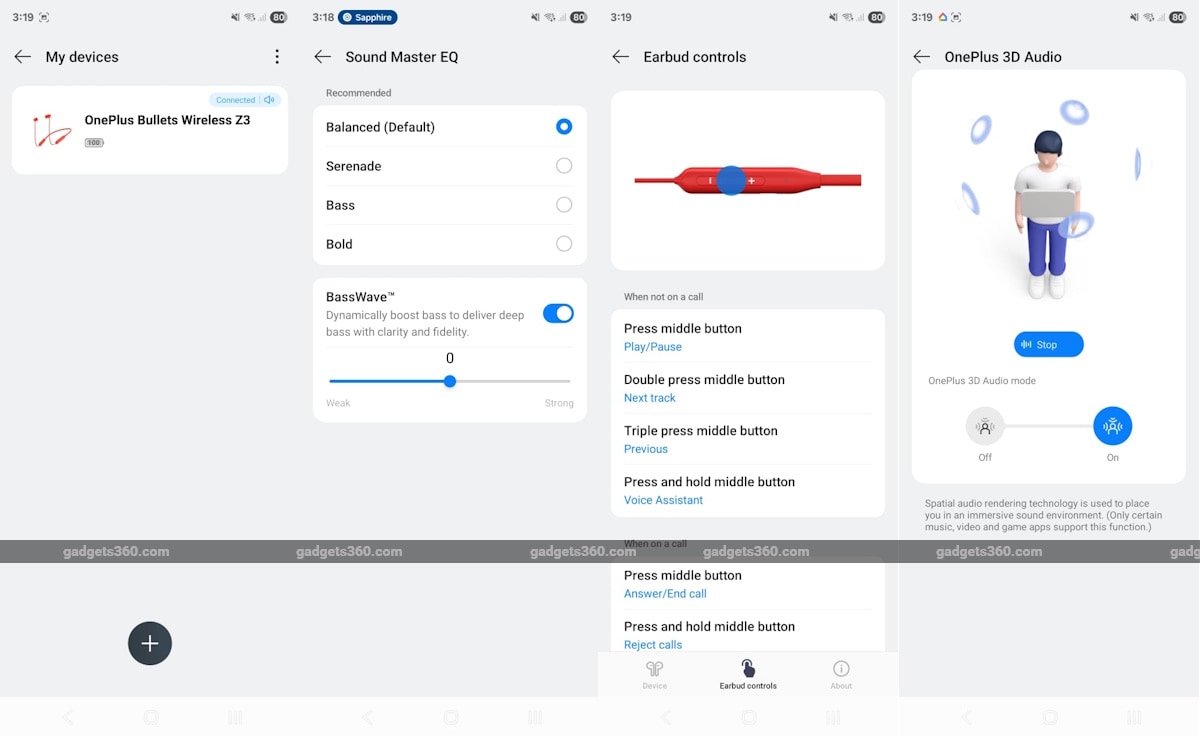This screenshot has width=1200, height=736.
Task: Select Bass radio button
Action: [x=564, y=205]
